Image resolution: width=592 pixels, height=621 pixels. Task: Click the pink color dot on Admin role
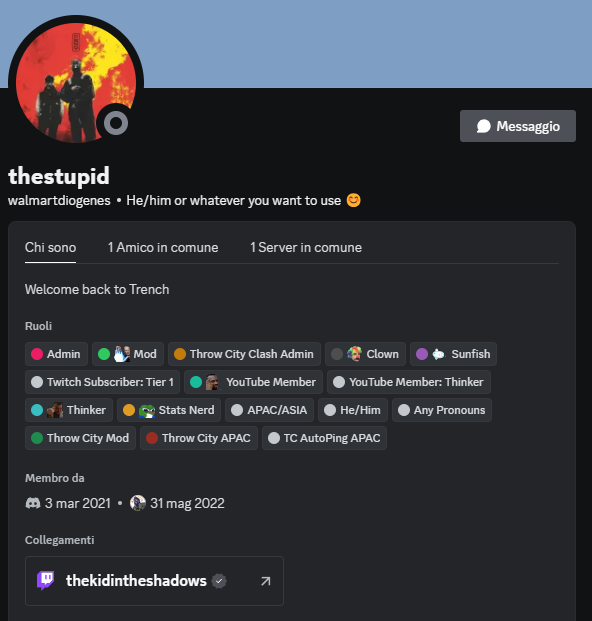coord(37,354)
